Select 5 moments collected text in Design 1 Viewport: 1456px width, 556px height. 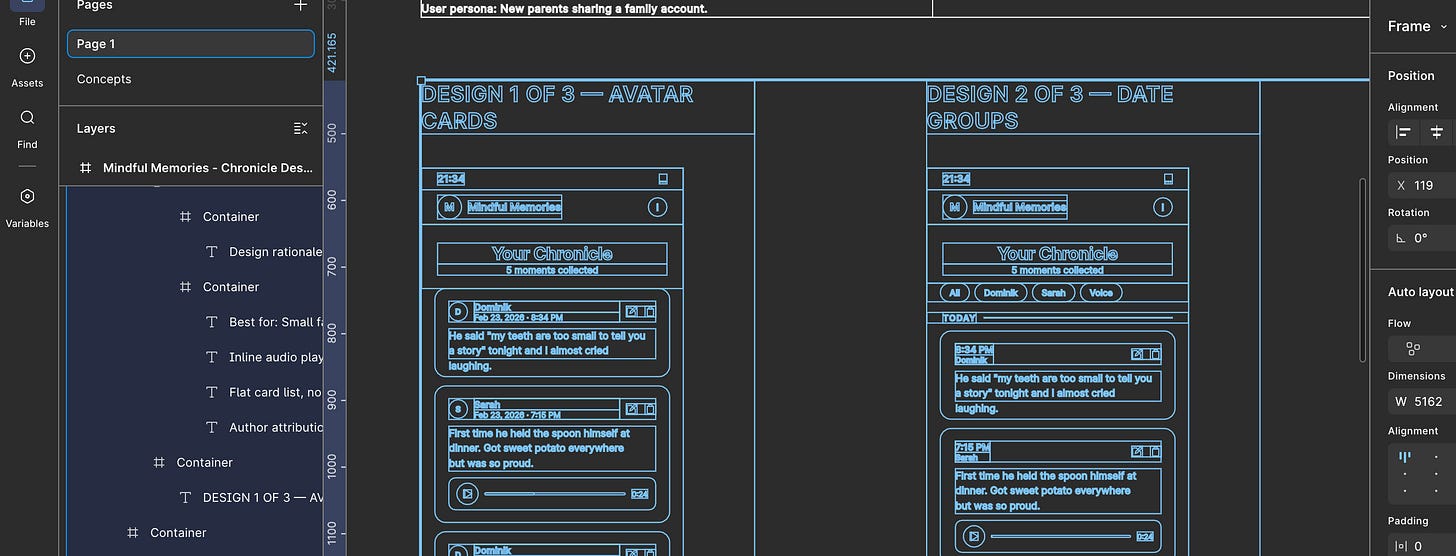[x=552, y=270]
